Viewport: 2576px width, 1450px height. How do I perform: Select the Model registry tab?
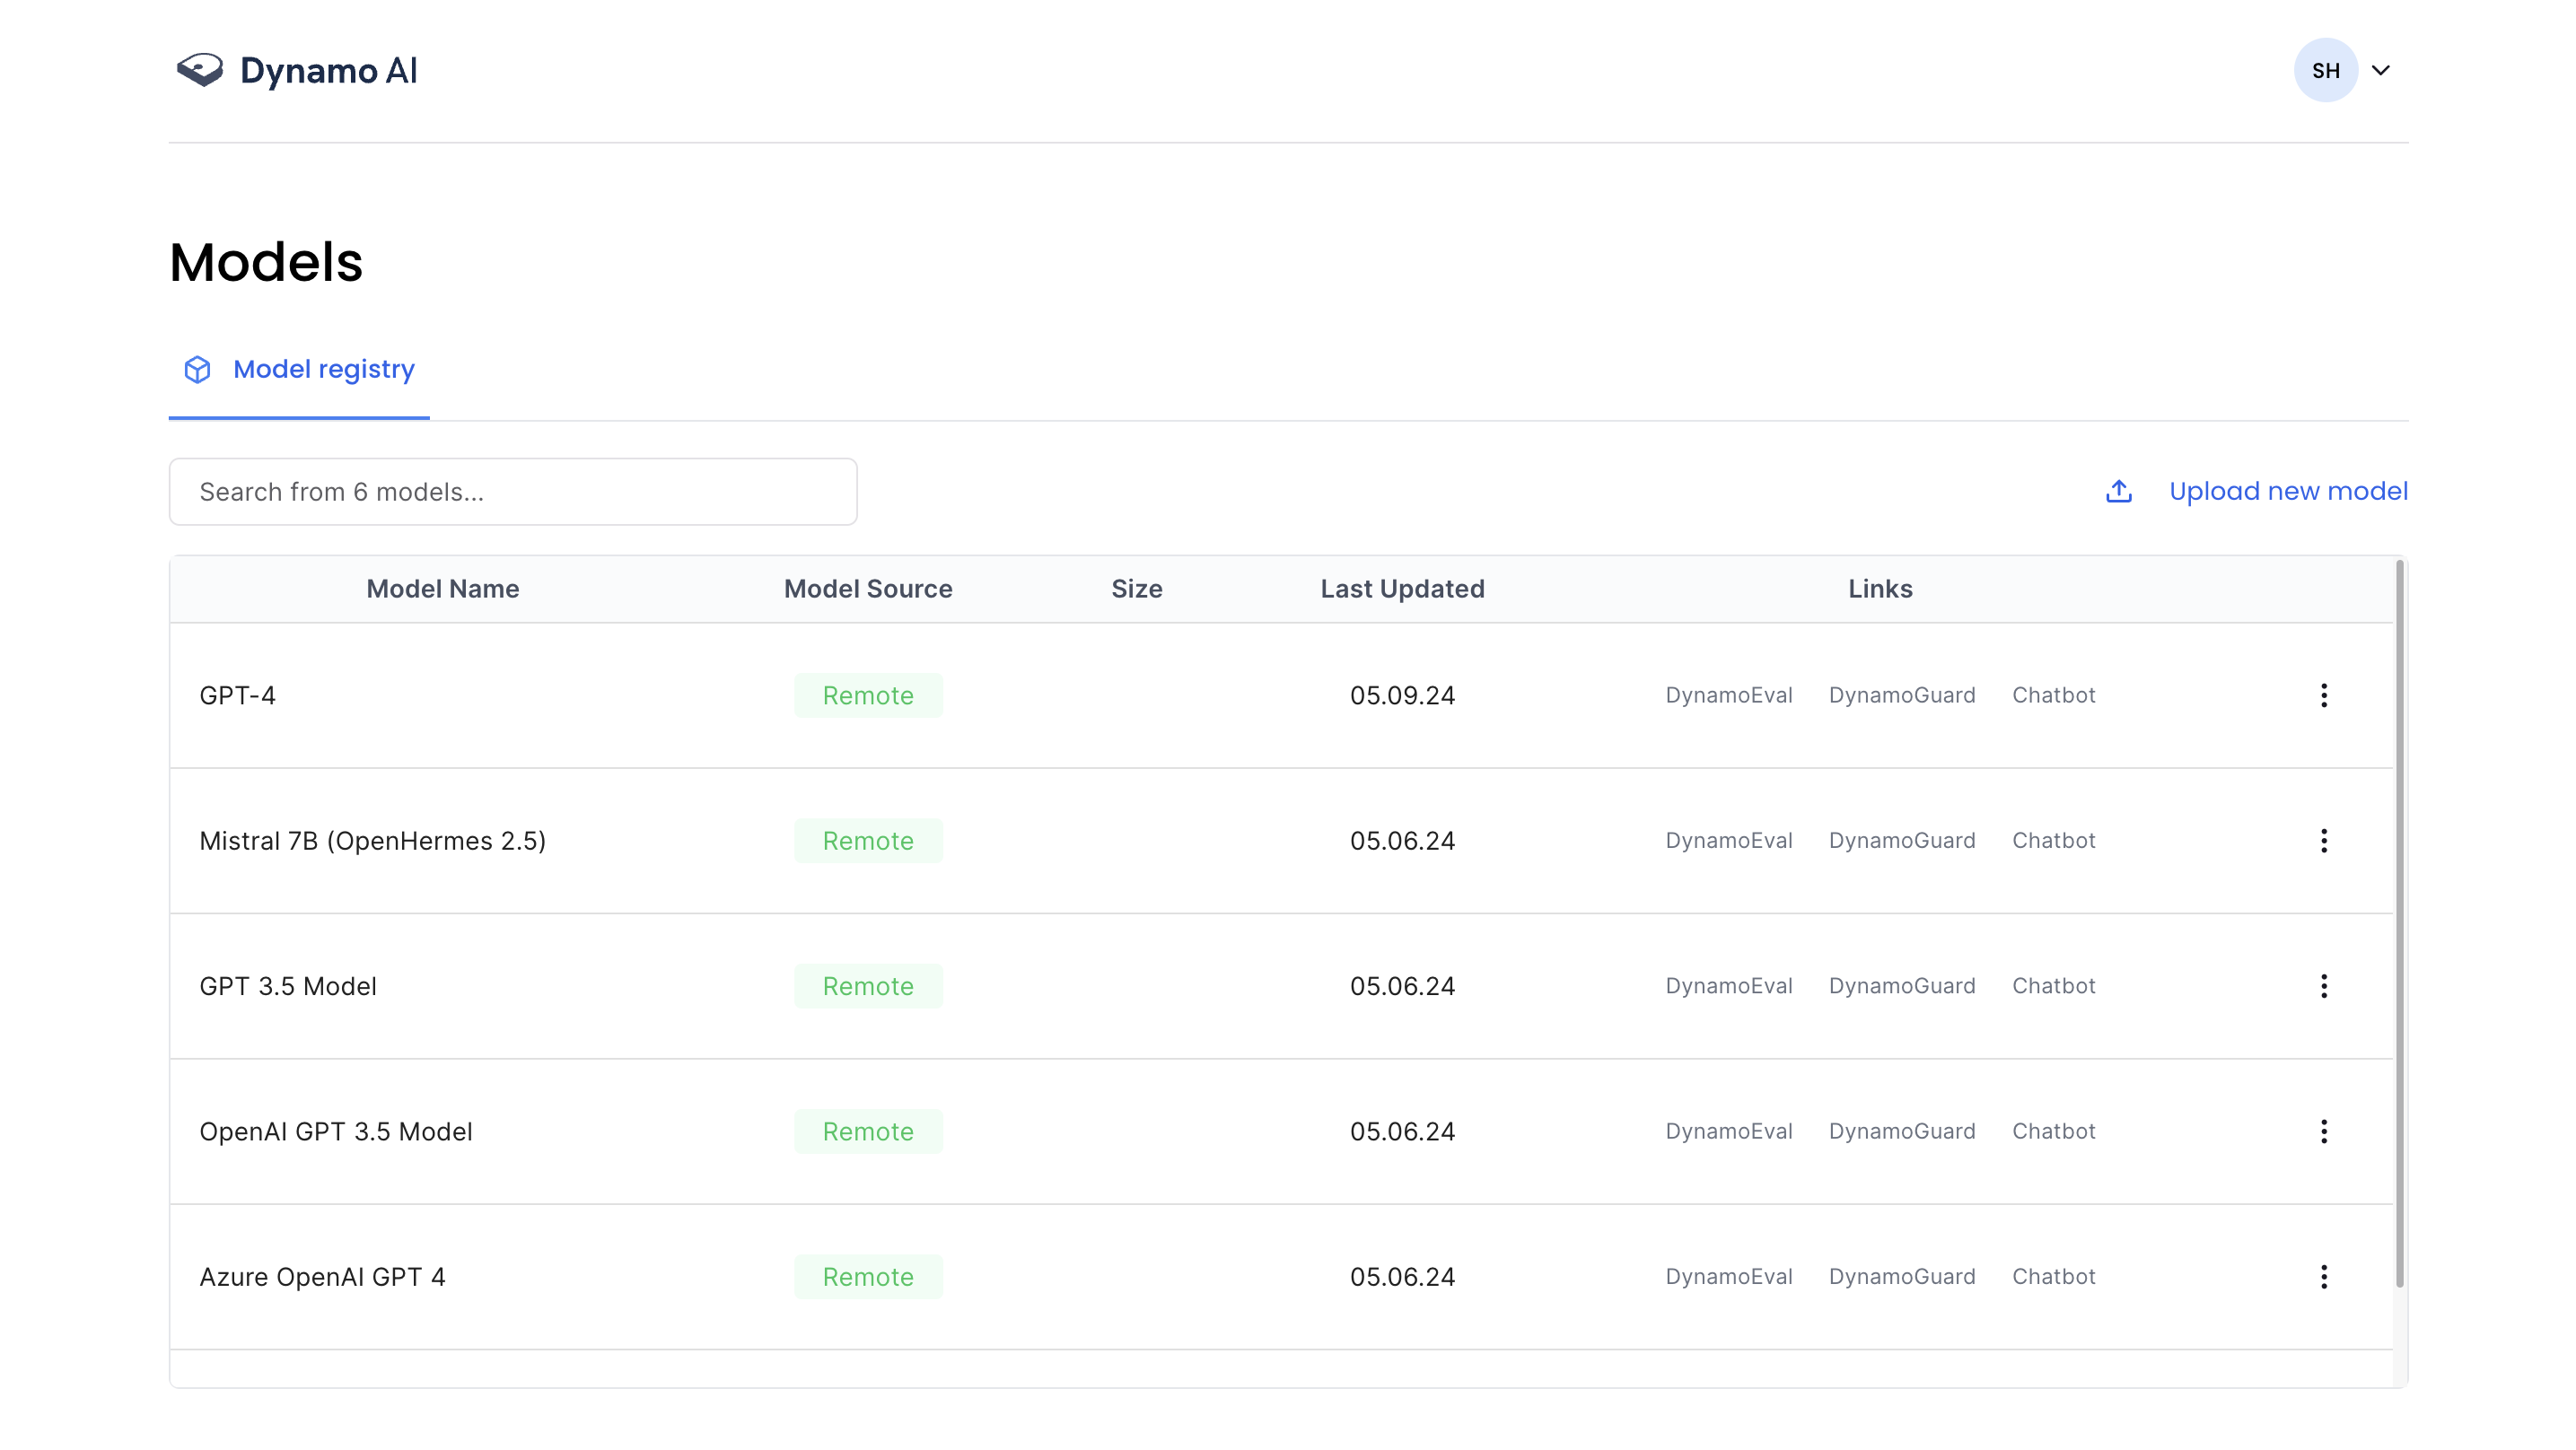299,370
